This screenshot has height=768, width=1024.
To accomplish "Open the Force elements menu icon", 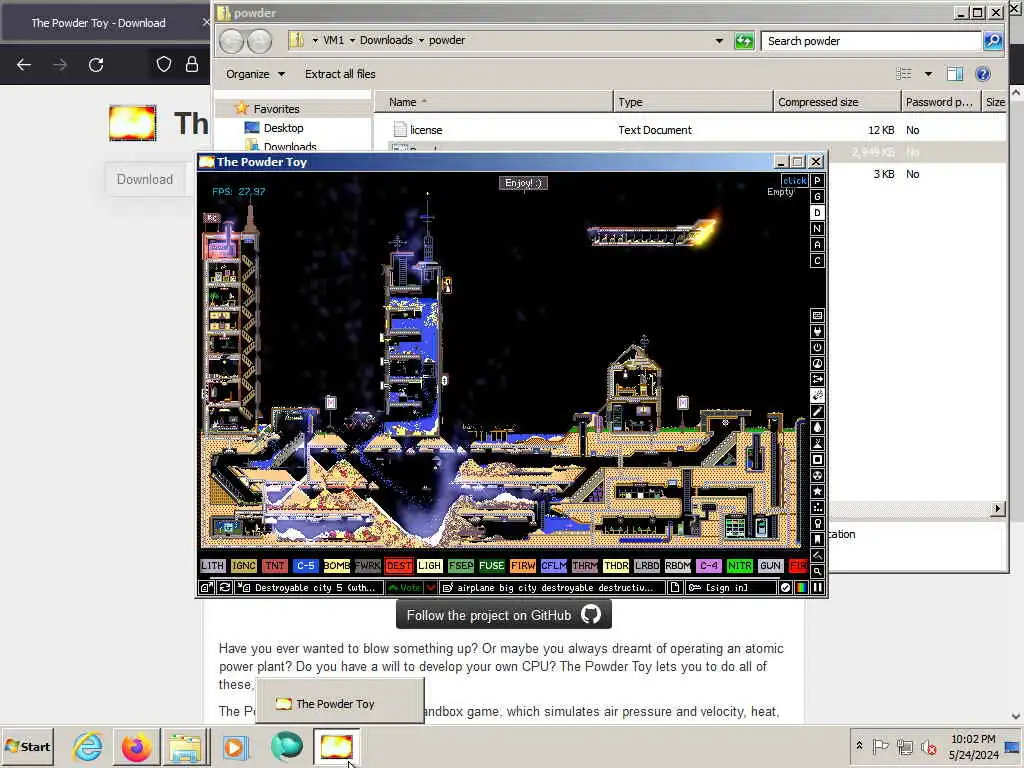I will click(817, 379).
